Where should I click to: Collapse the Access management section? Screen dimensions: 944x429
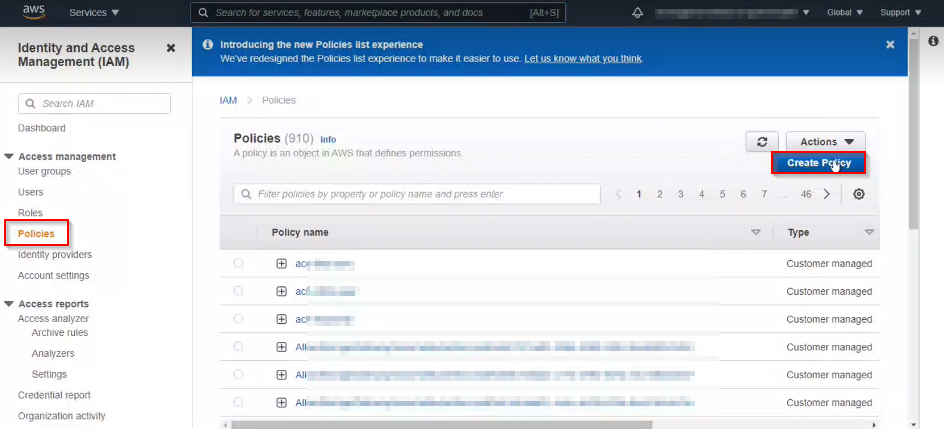[8, 156]
